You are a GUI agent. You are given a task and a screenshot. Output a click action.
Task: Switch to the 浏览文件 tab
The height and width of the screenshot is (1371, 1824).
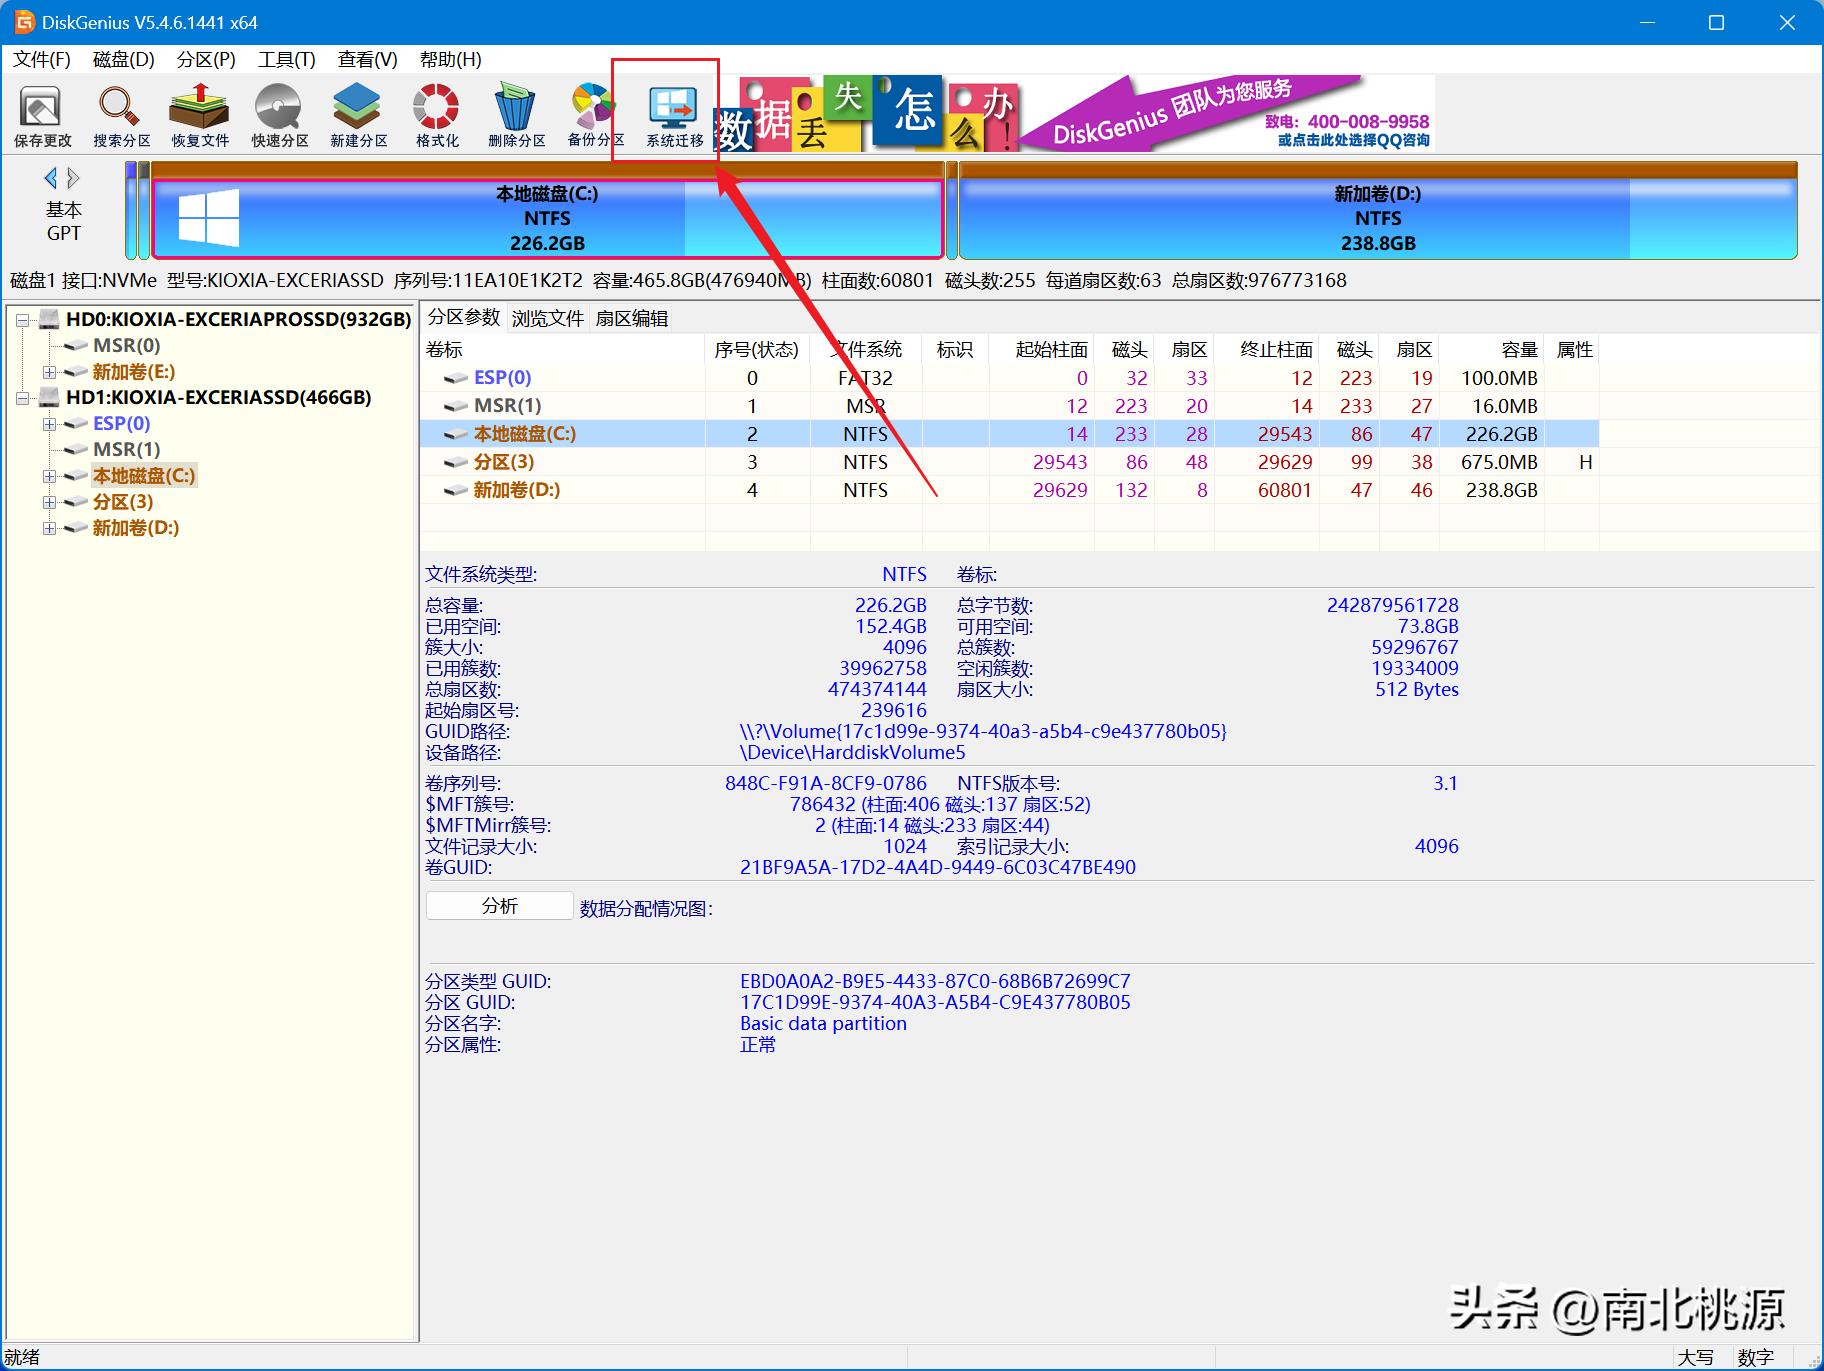tap(548, 318)
